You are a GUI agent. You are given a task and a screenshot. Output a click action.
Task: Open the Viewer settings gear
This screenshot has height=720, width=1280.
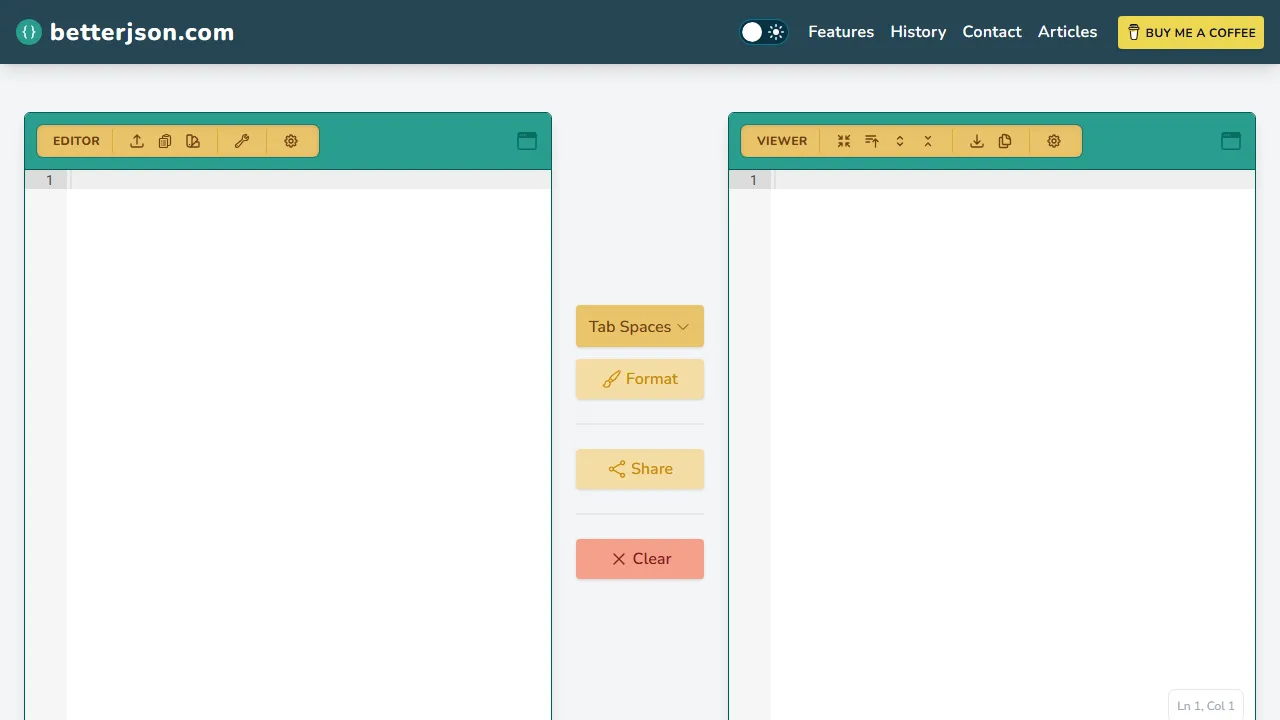point(1054,141)
